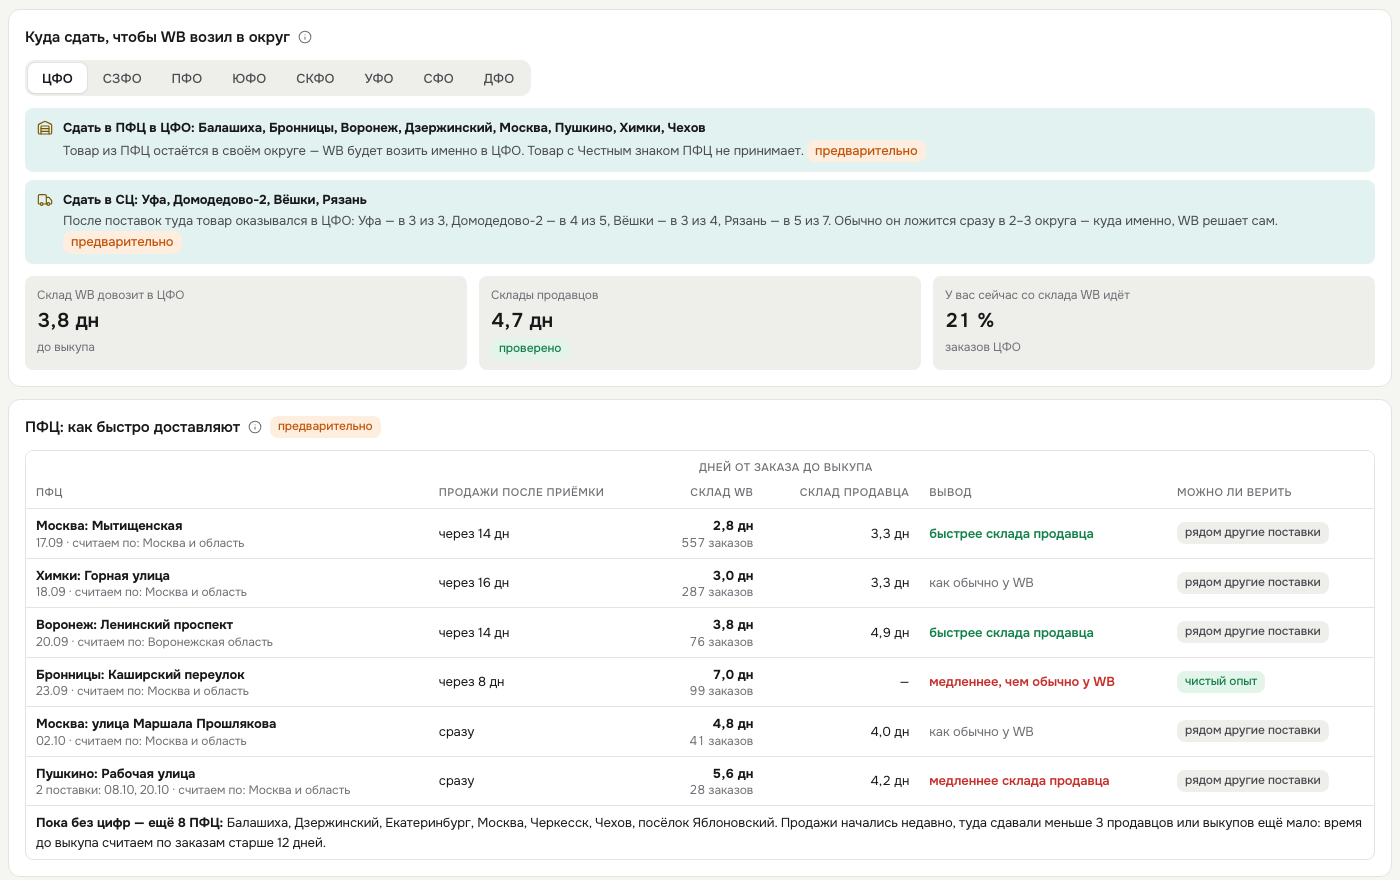Viewport: 1400px width, 880px height.
Task: Open the ПФО district tab
Action: tap(187, 78)
